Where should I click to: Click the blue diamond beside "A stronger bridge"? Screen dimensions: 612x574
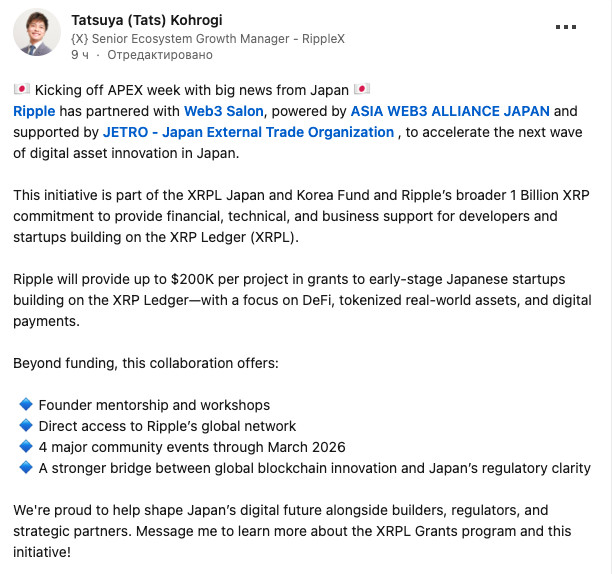26,468
